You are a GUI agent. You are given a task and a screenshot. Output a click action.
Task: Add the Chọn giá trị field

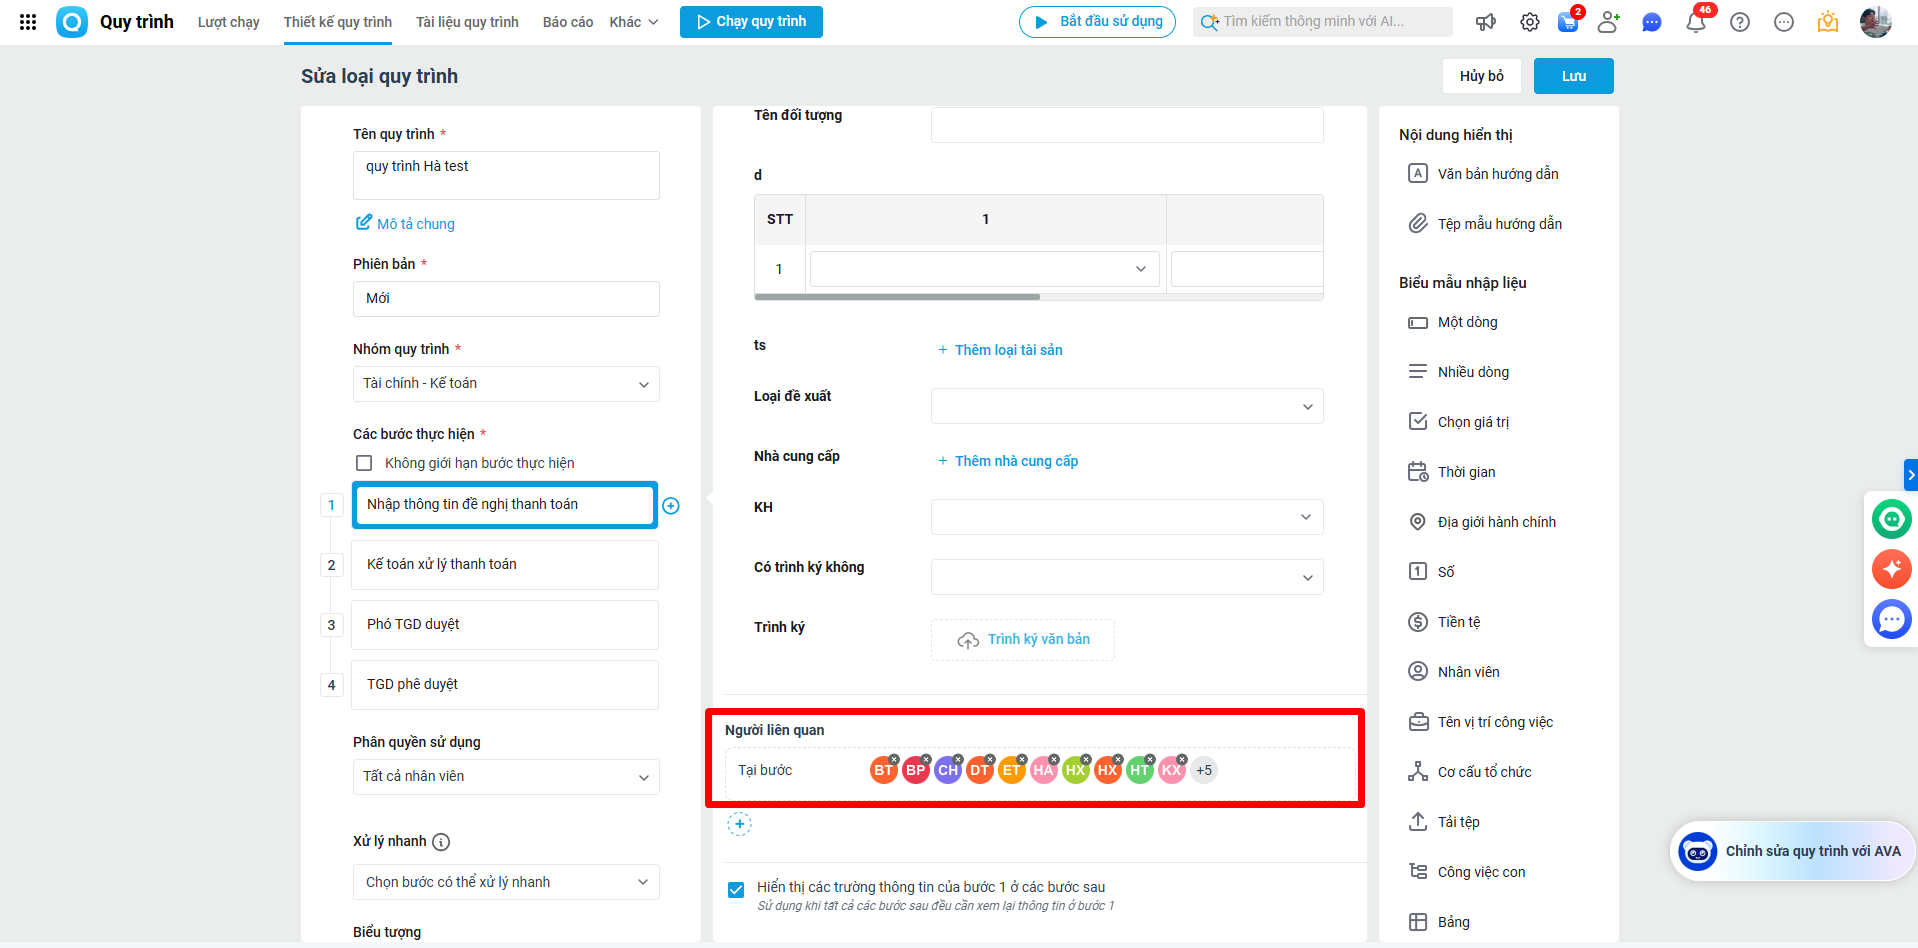click(x=1459, y=422)
